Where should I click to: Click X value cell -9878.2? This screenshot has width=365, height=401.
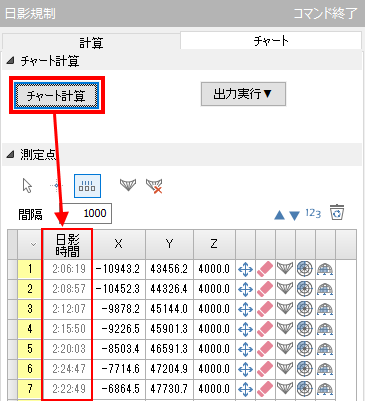119,309
